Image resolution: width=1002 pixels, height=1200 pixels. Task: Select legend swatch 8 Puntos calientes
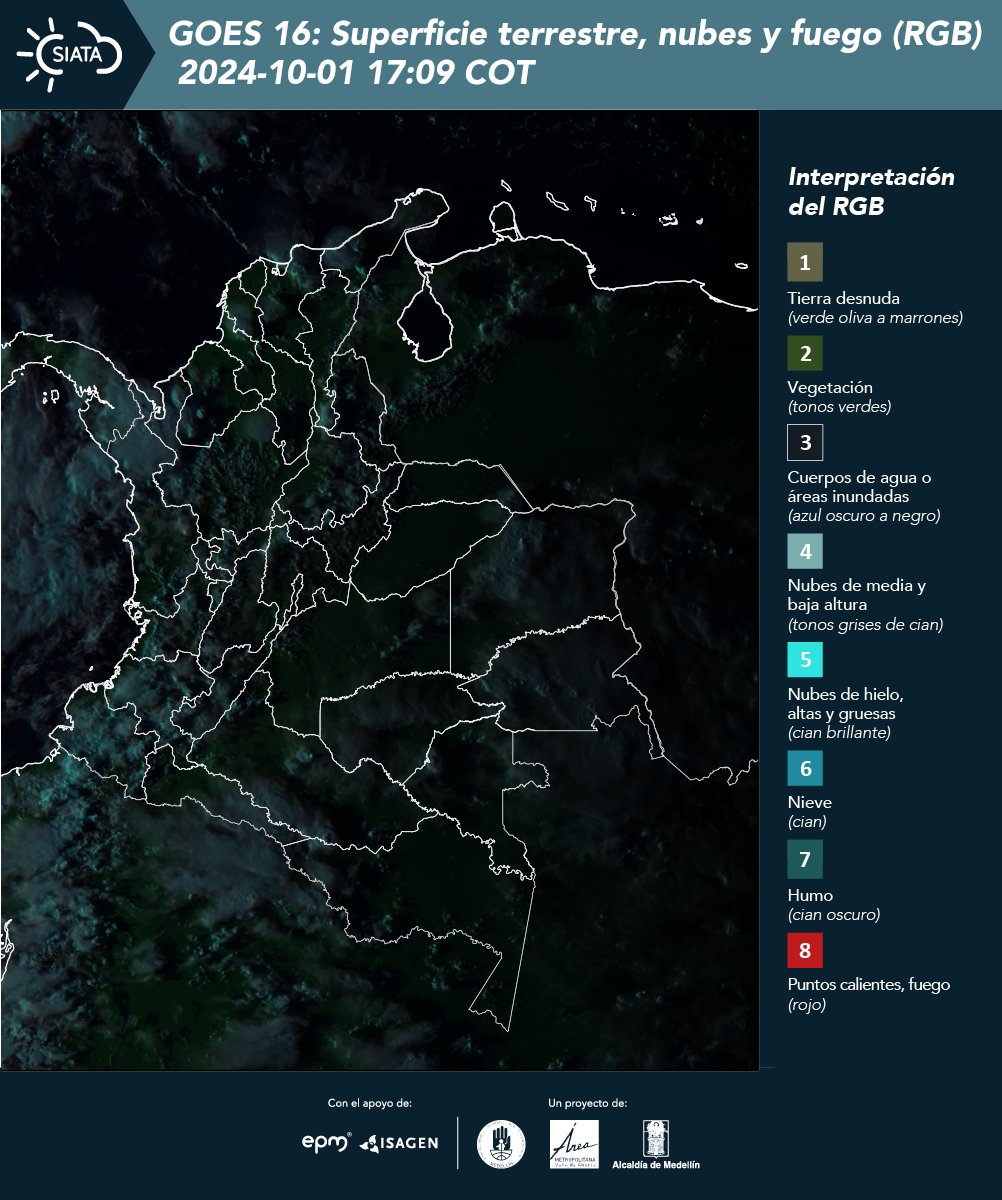pyautogui.click(x=805, y=948)
